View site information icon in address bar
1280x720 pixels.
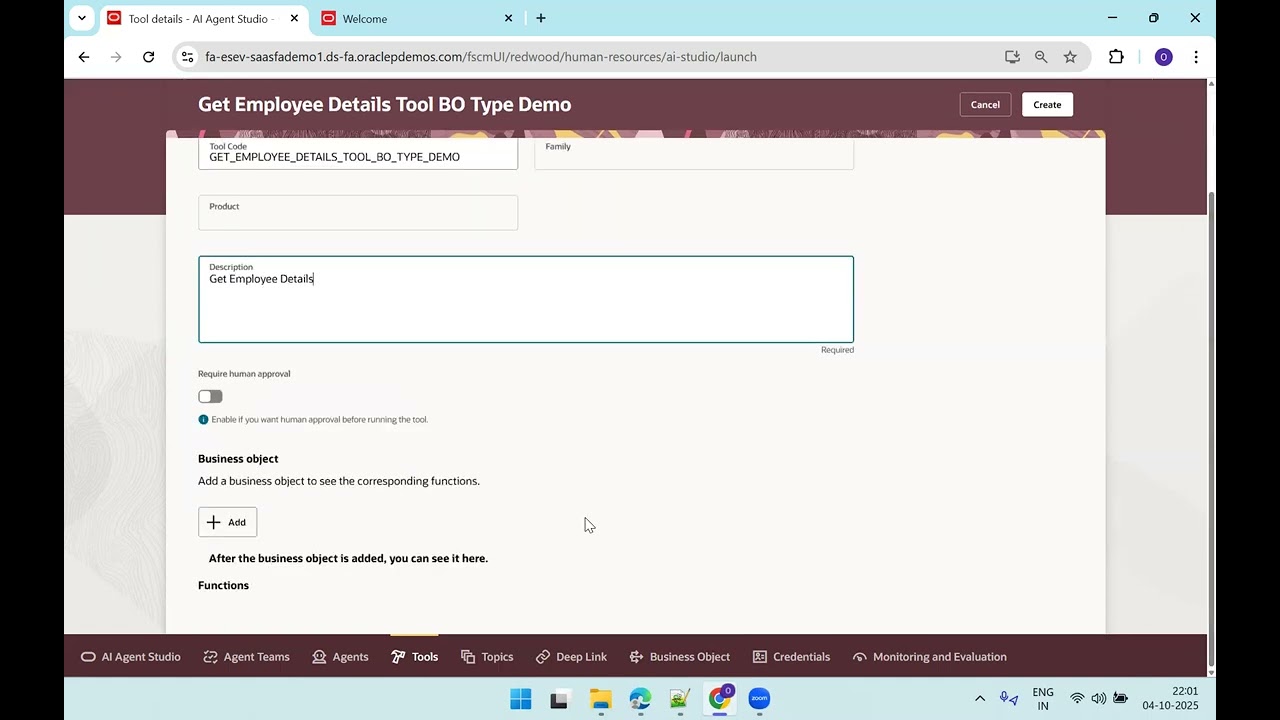point(187,57)
